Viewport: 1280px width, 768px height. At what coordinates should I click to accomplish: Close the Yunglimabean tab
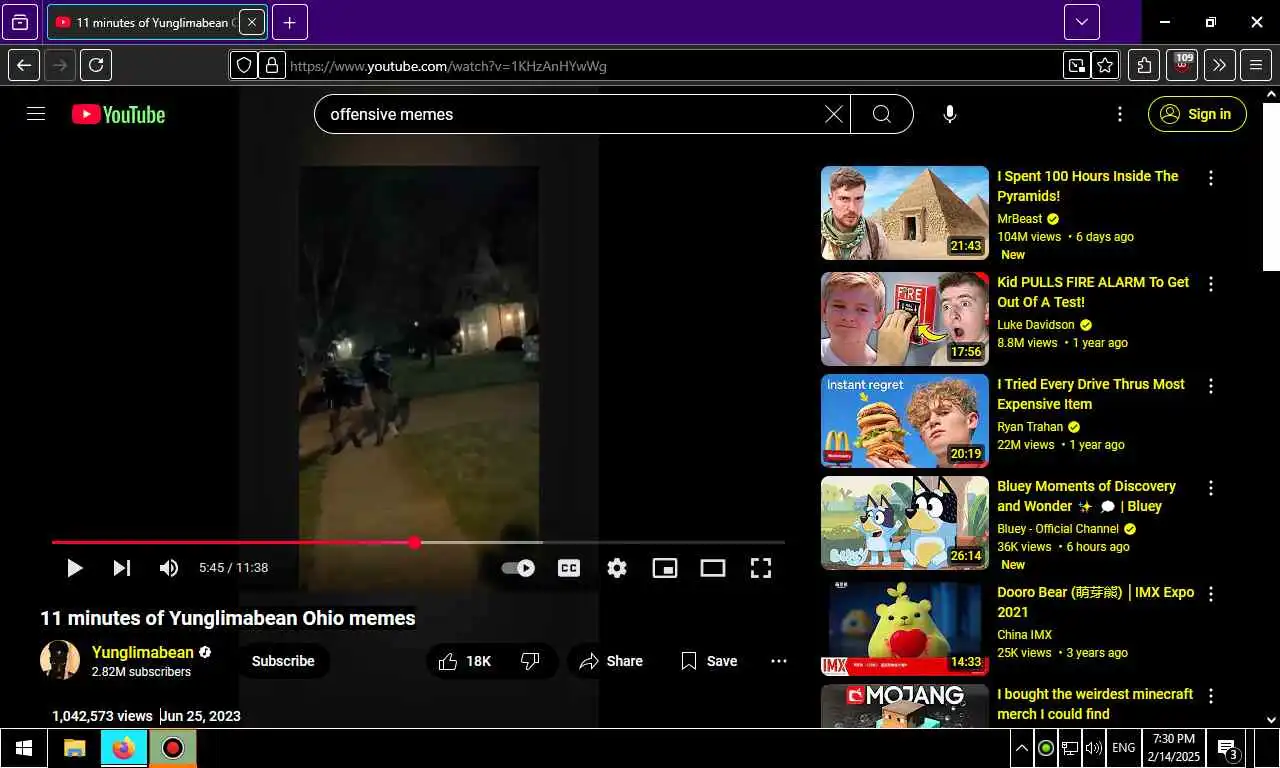tap(252, 22)
